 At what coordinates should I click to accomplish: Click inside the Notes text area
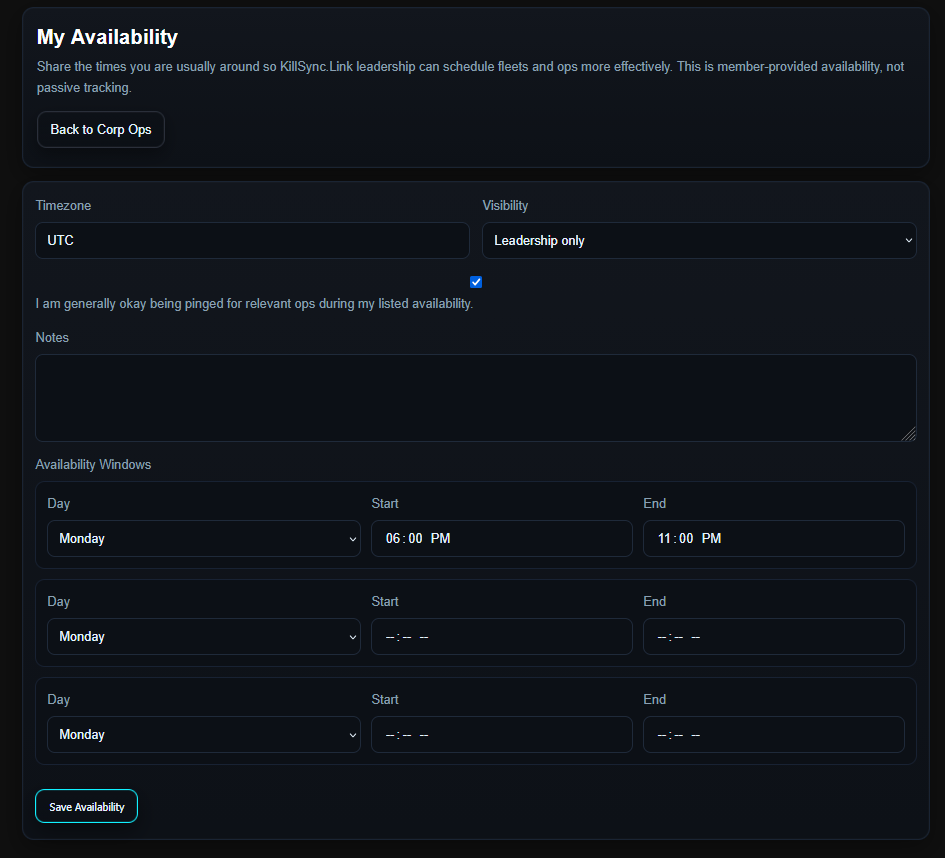(475, 397)
